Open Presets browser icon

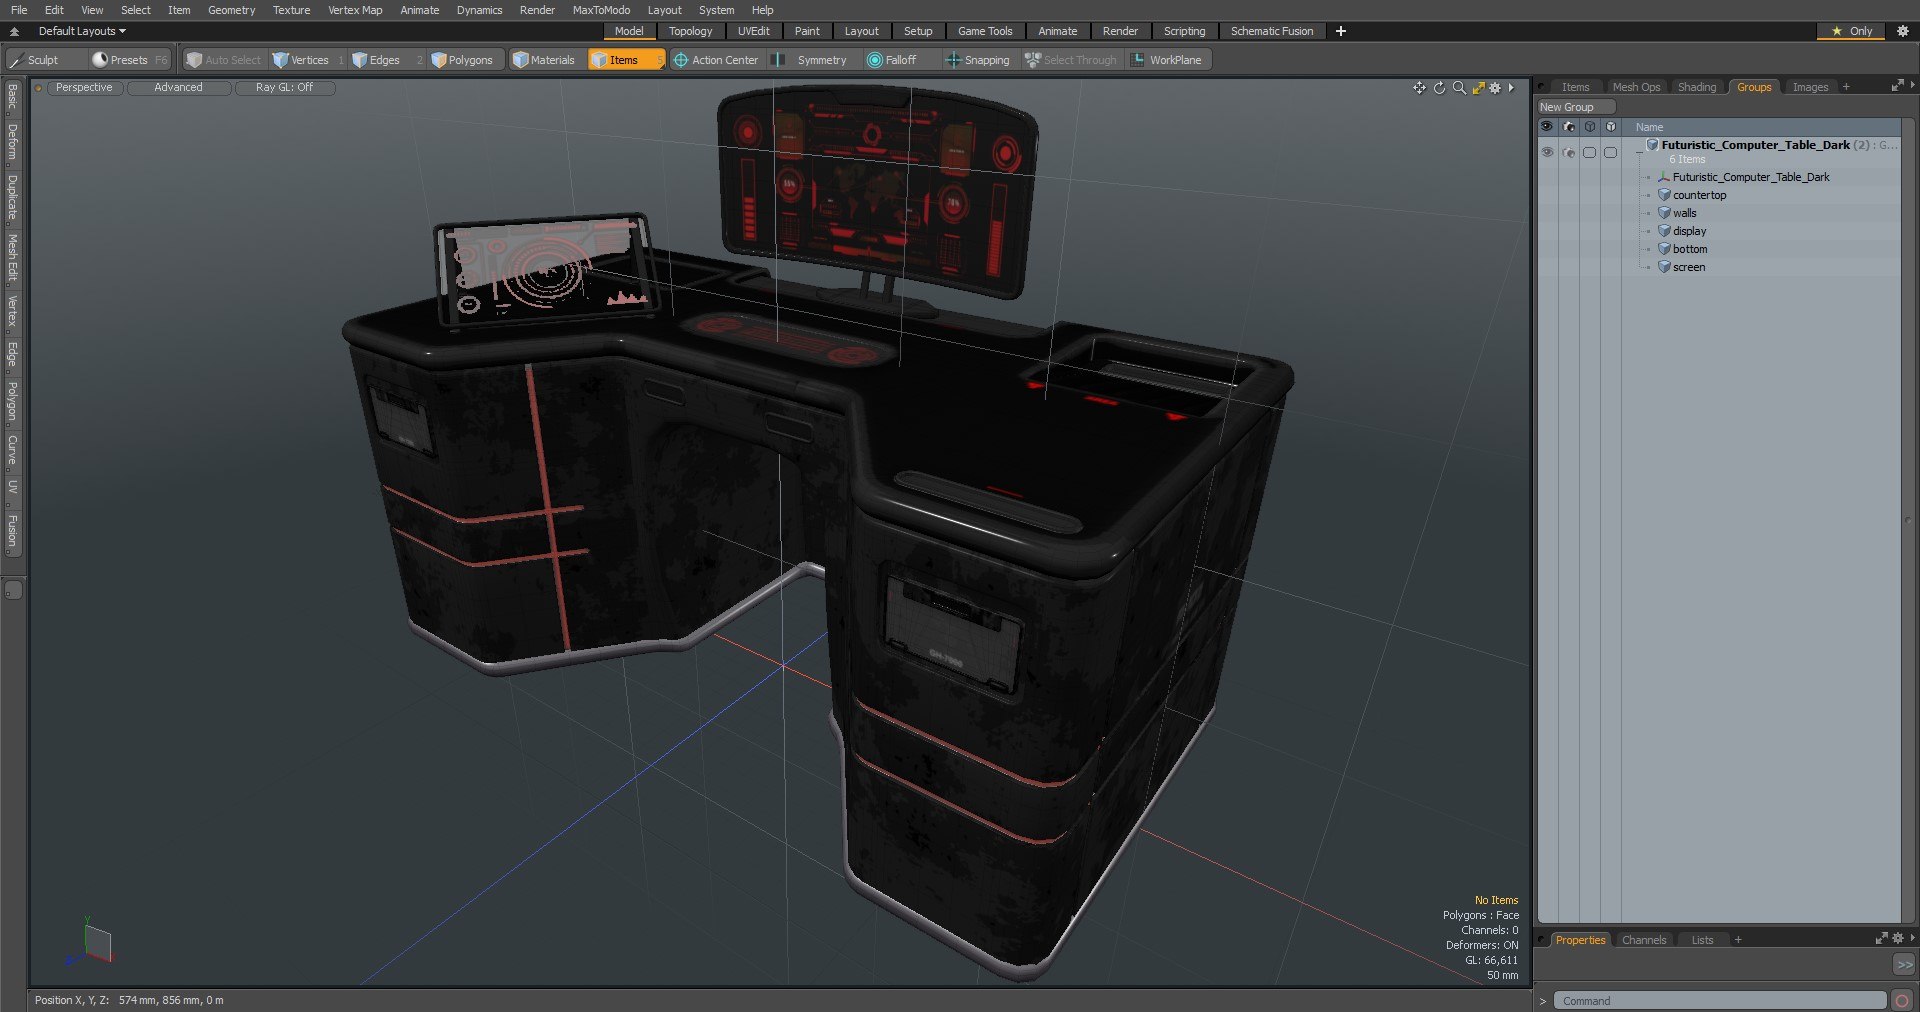click(x=100, y=60)
